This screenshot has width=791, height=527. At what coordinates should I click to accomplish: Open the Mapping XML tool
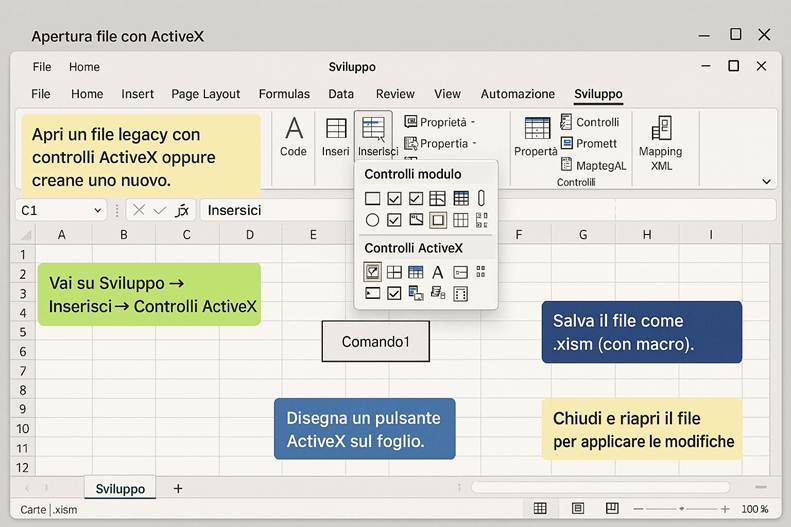[x=660, y=142]
